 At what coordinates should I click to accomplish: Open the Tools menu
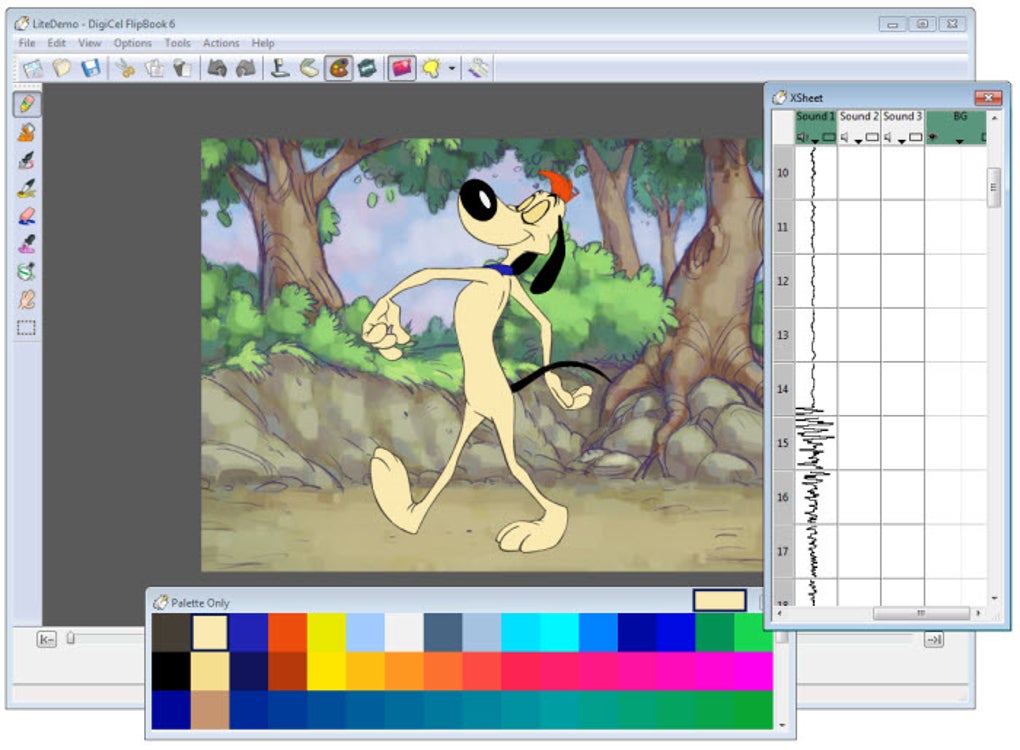click(x=178, y=43)
